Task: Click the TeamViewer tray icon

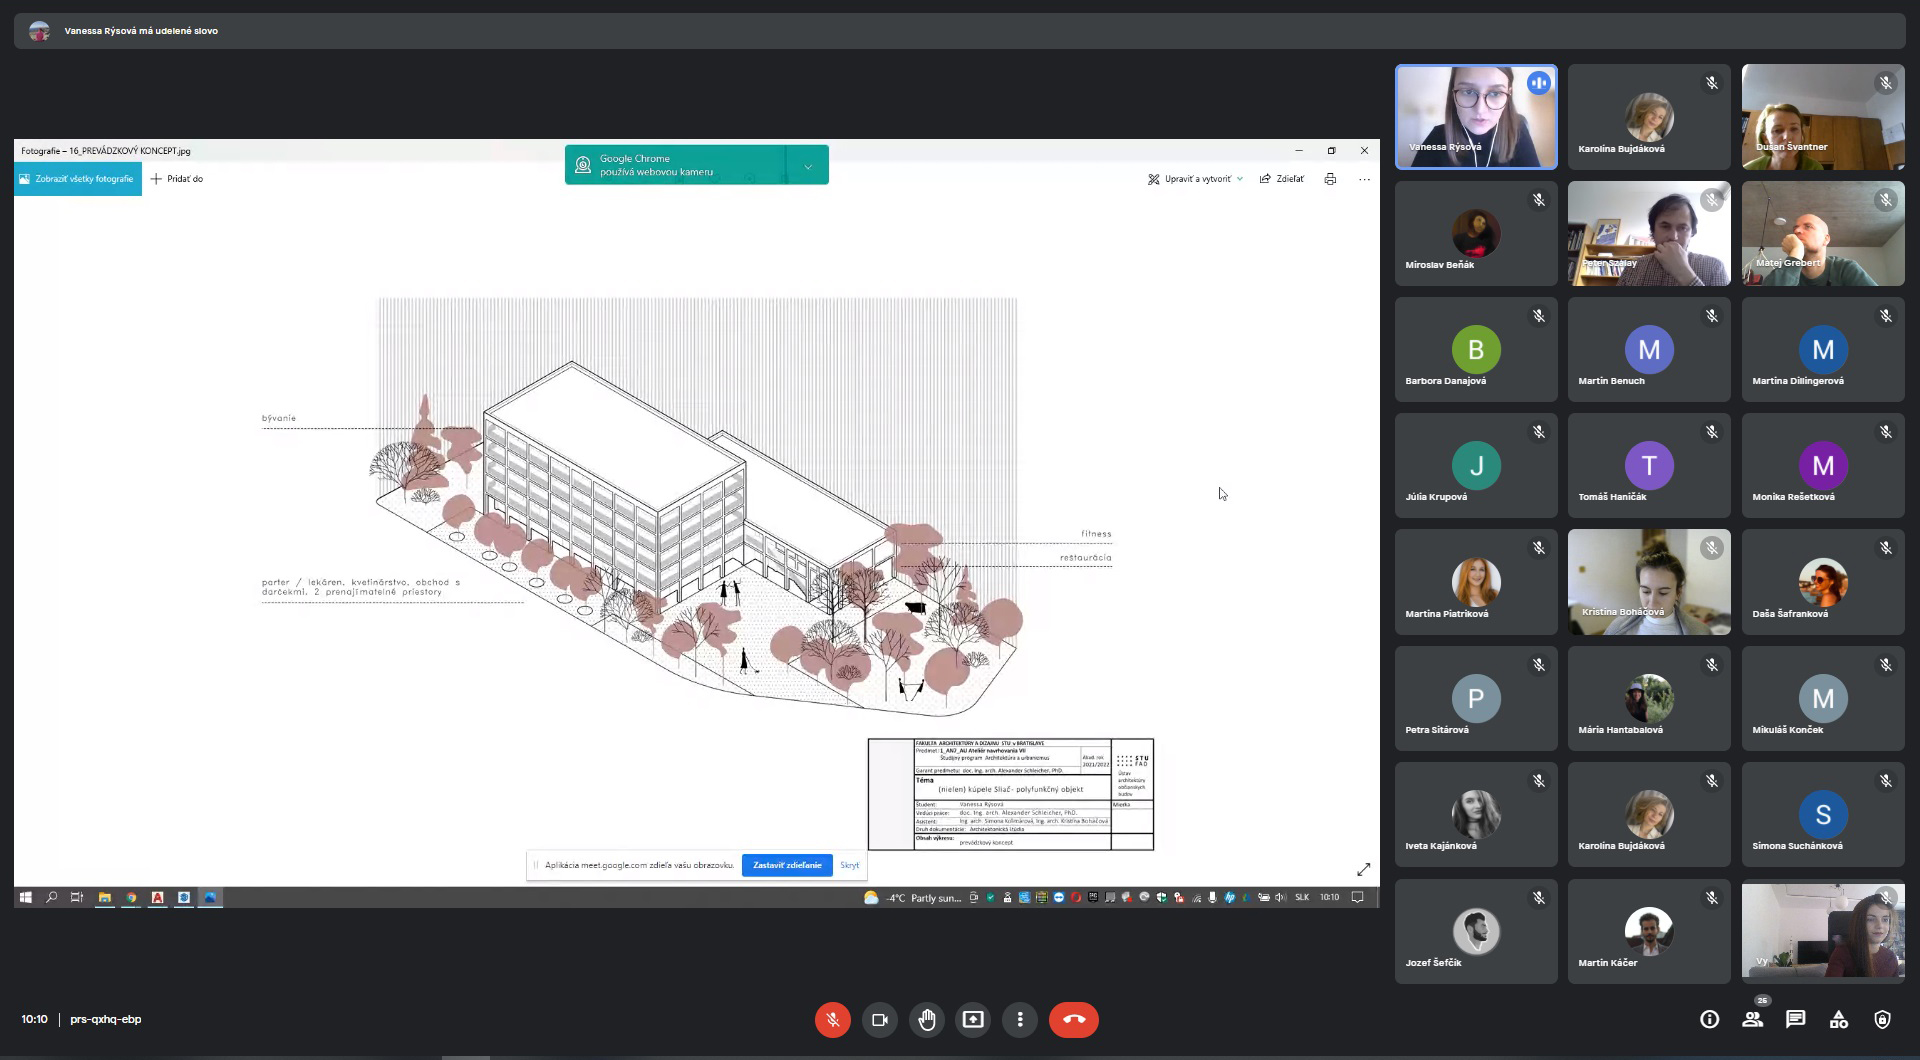Action: tap(1059, 898)
